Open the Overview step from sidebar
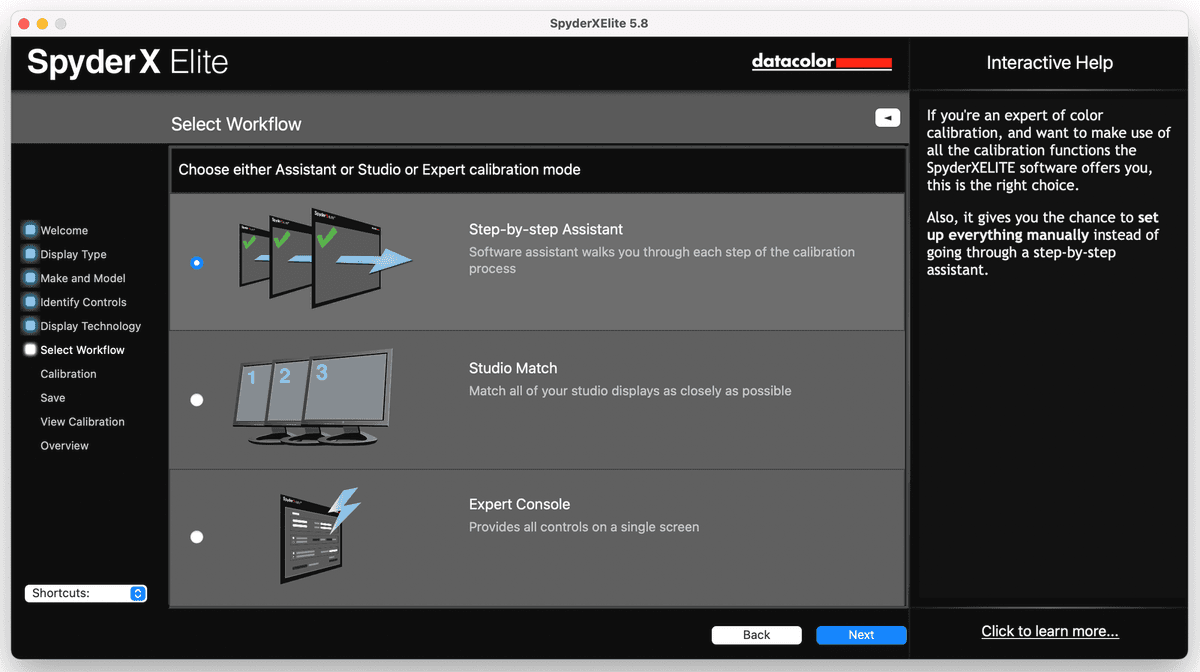This screenshot has height=672, width=1200. click(x=64, y=445)
